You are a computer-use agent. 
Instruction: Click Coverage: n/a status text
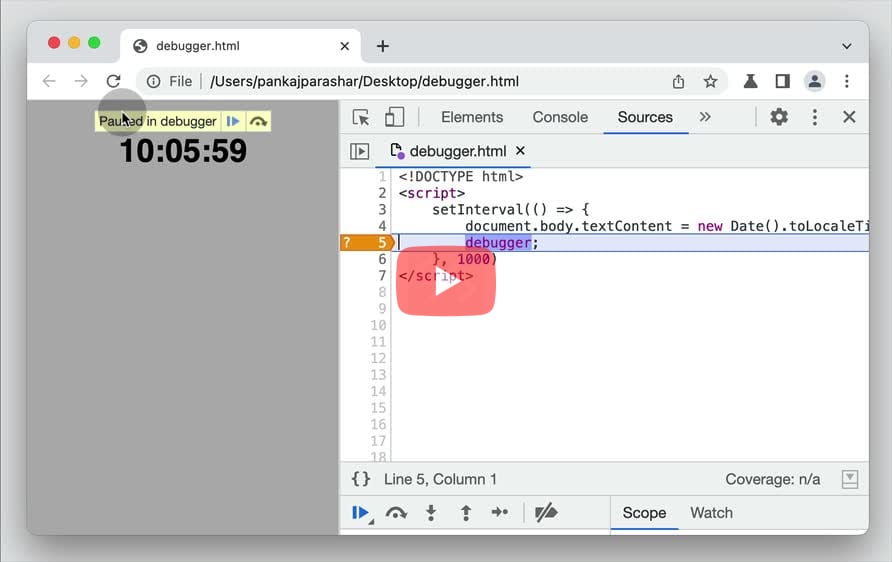(x=773, y=480)
